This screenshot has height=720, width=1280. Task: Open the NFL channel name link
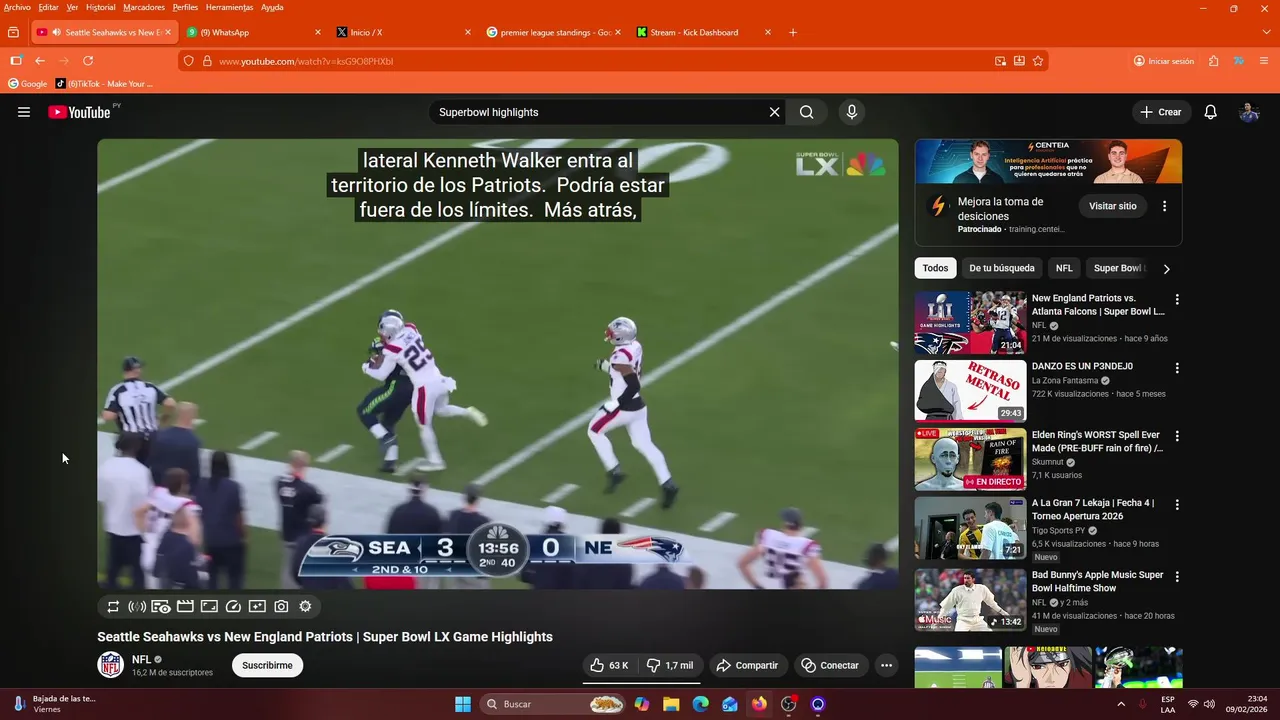click(141, 659)
